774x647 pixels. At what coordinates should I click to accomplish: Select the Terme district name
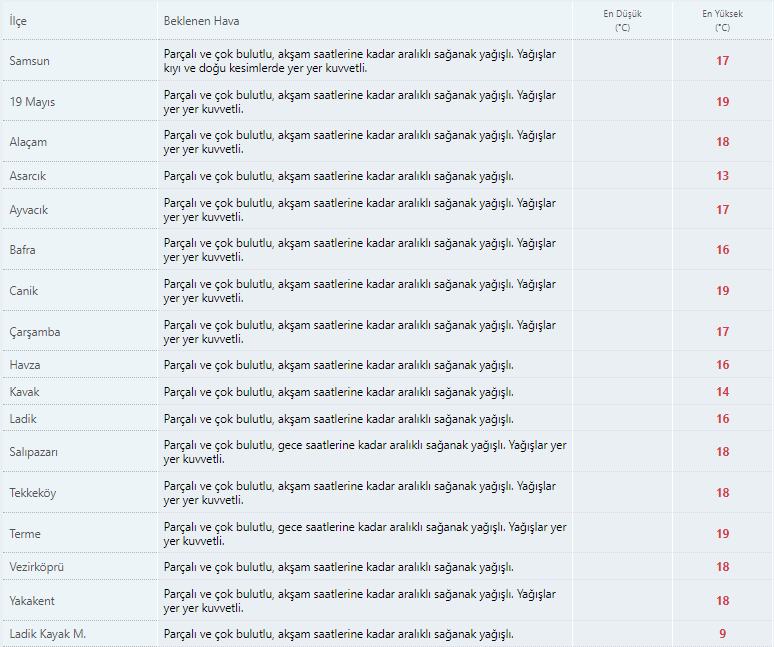coord(25,533)
